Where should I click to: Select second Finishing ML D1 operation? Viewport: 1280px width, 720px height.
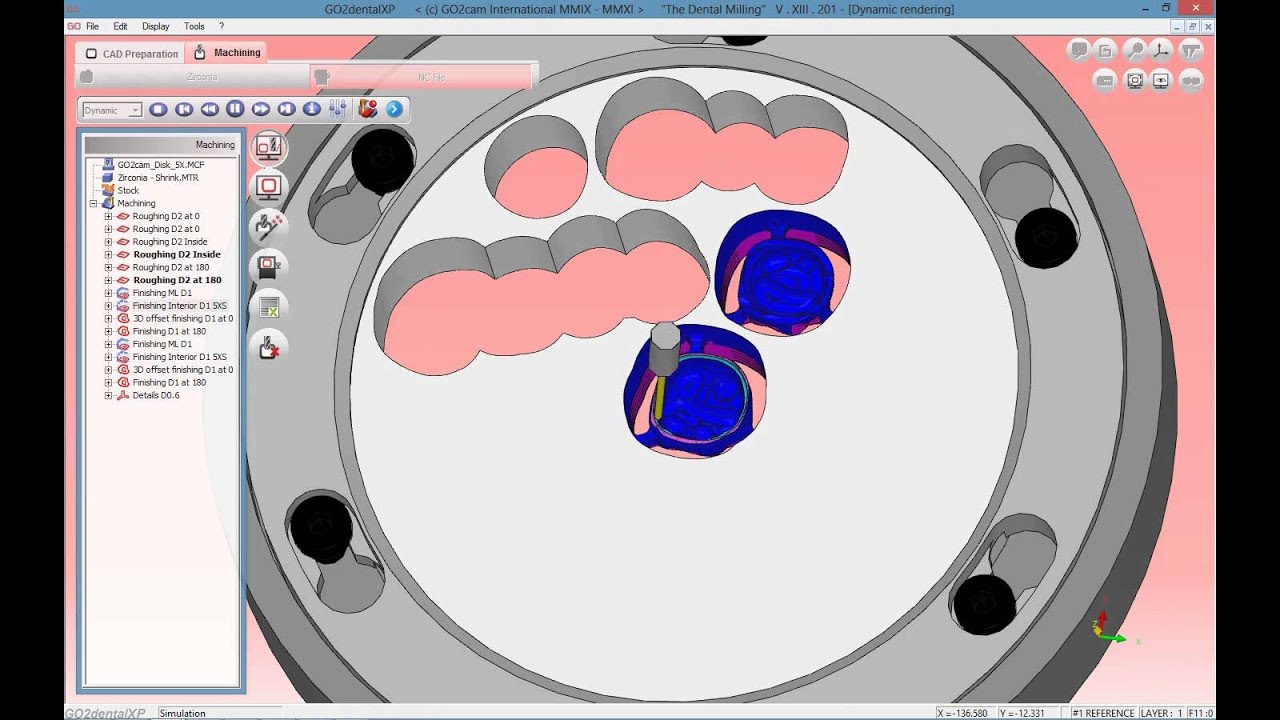(162, 344)
